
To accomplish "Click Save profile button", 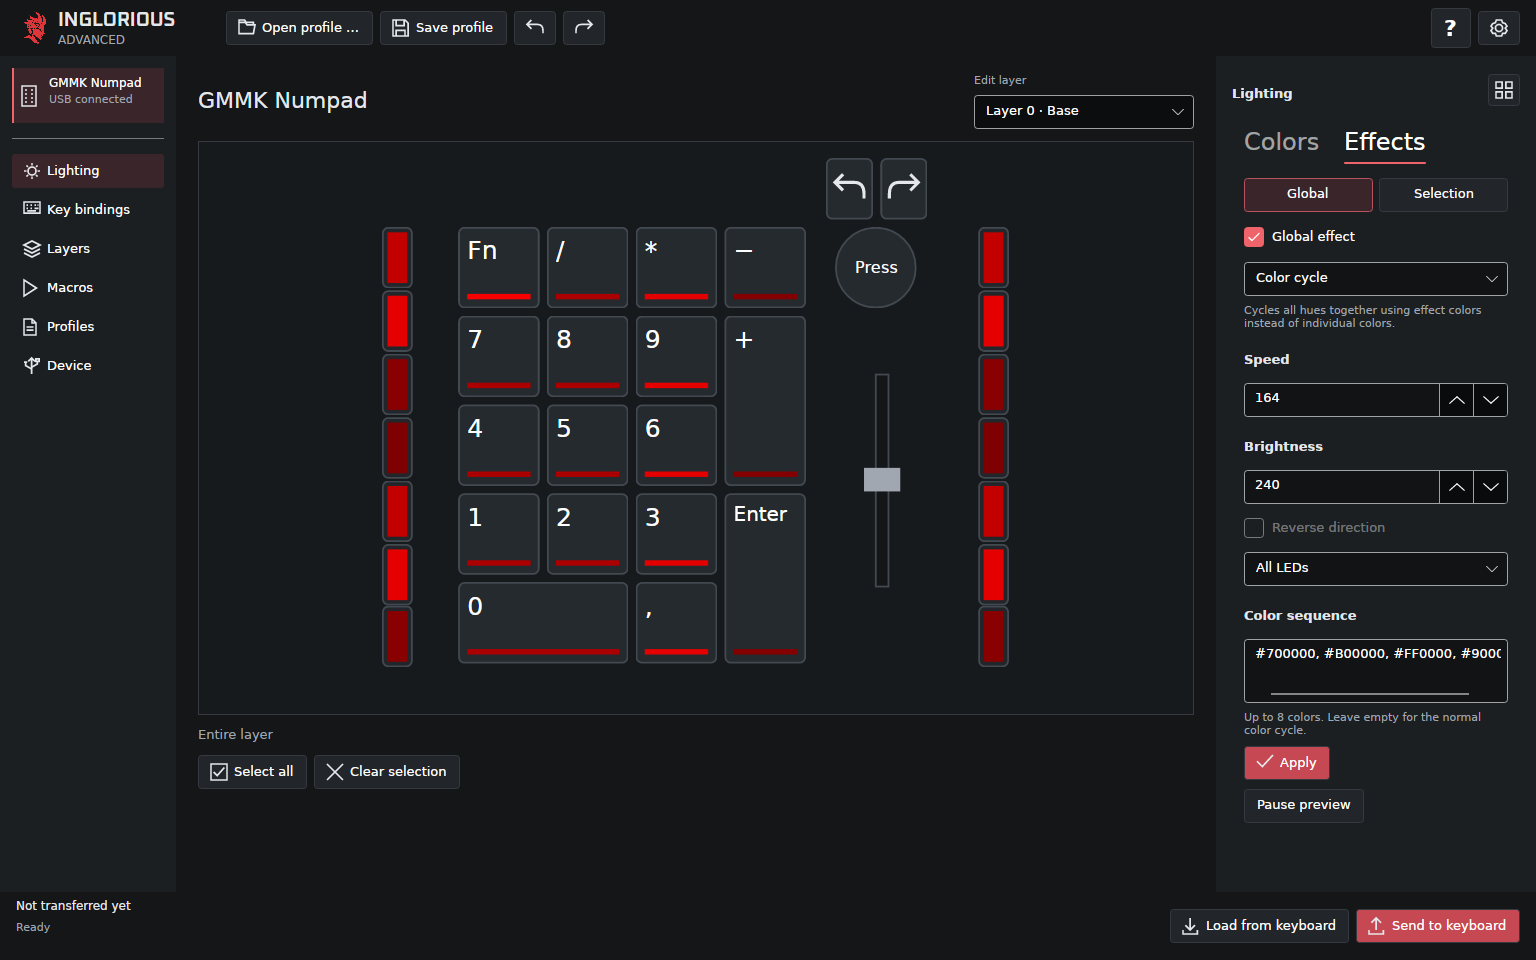I will (x=443, y=28).
